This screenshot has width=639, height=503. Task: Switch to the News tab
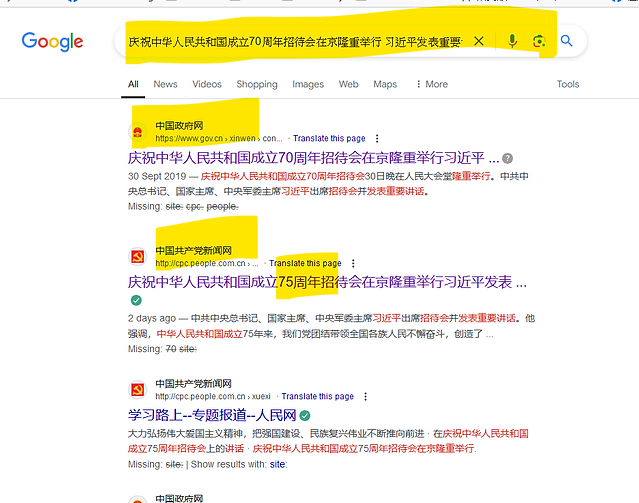coord(165,84)
